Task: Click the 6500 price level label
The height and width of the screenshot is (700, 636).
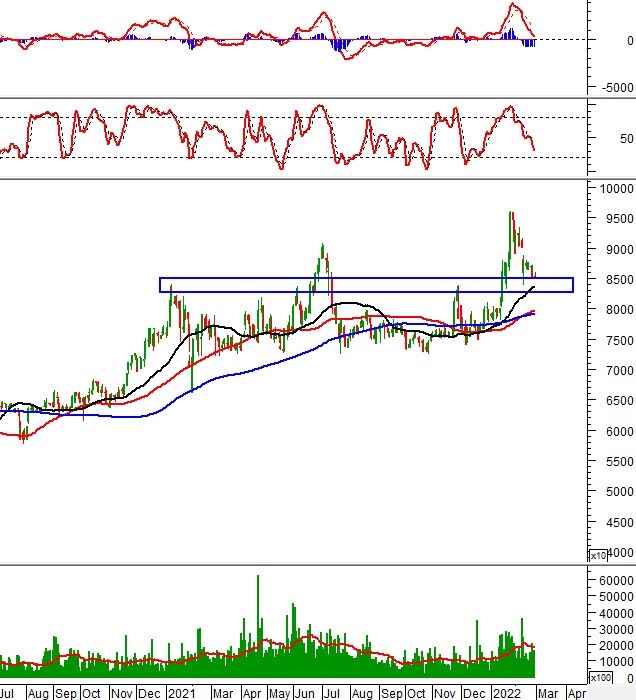Action: click(620, 400)
